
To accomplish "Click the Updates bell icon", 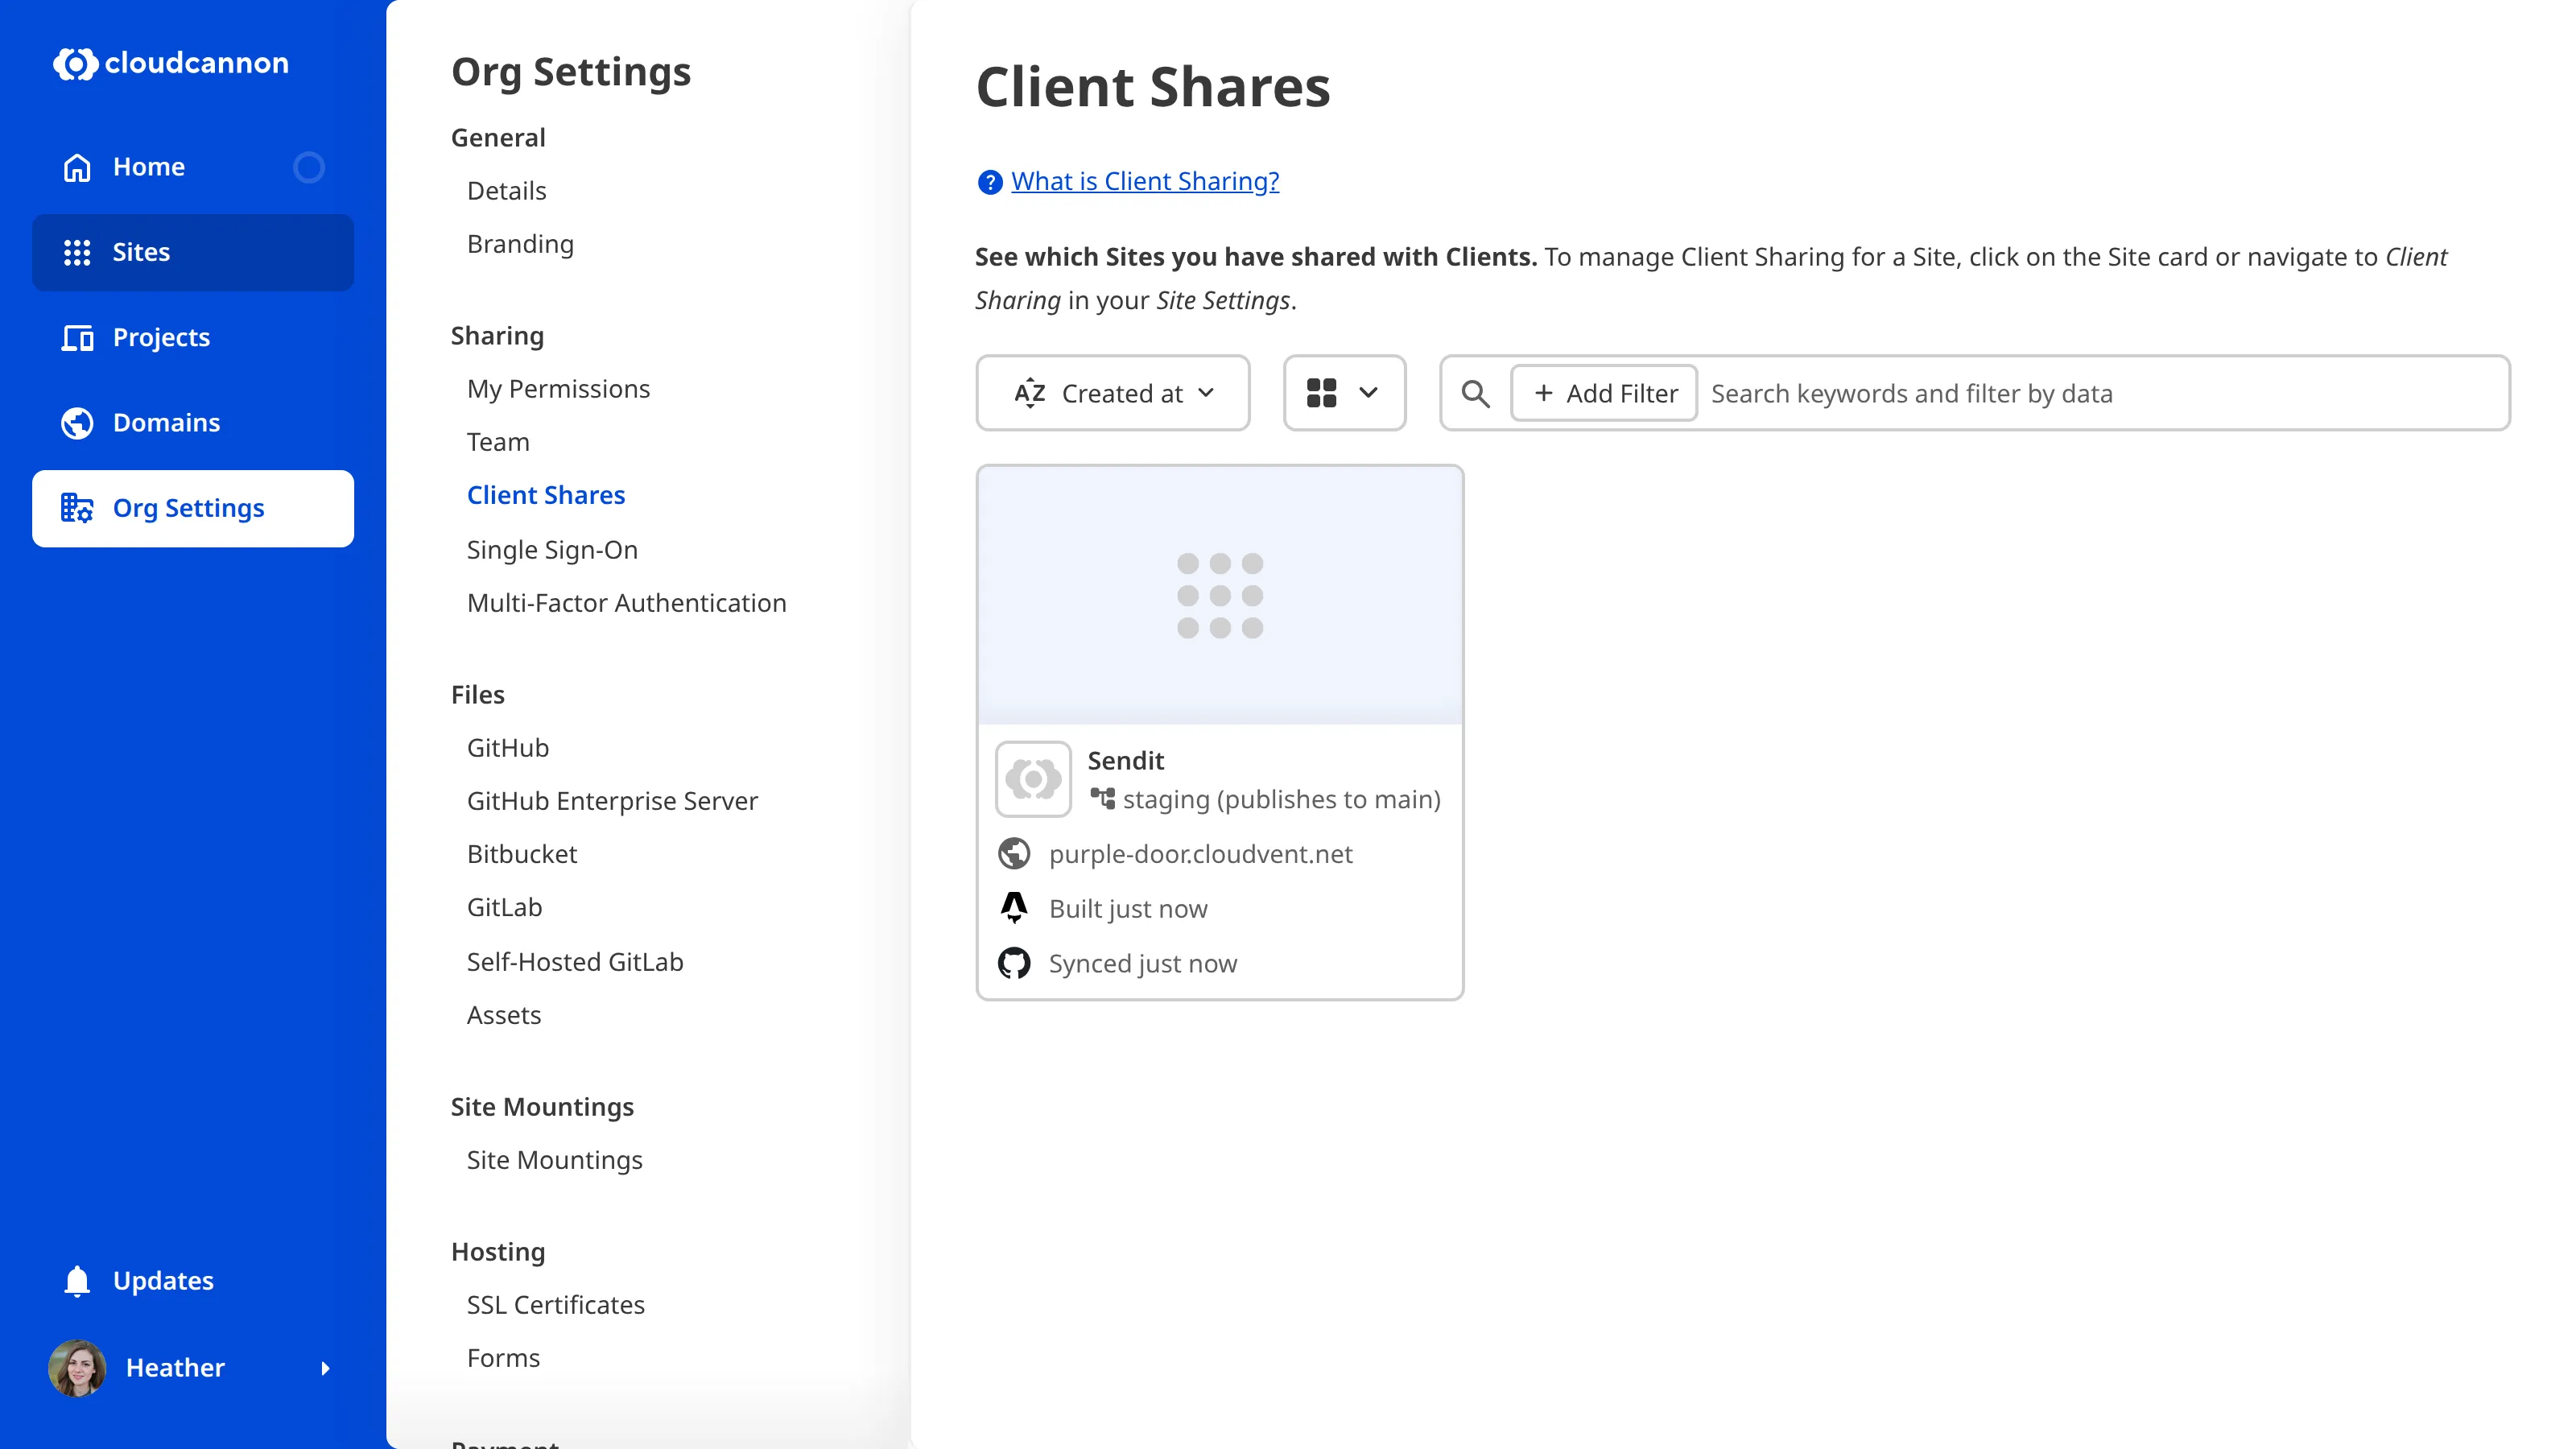I will coord(77,1280).
